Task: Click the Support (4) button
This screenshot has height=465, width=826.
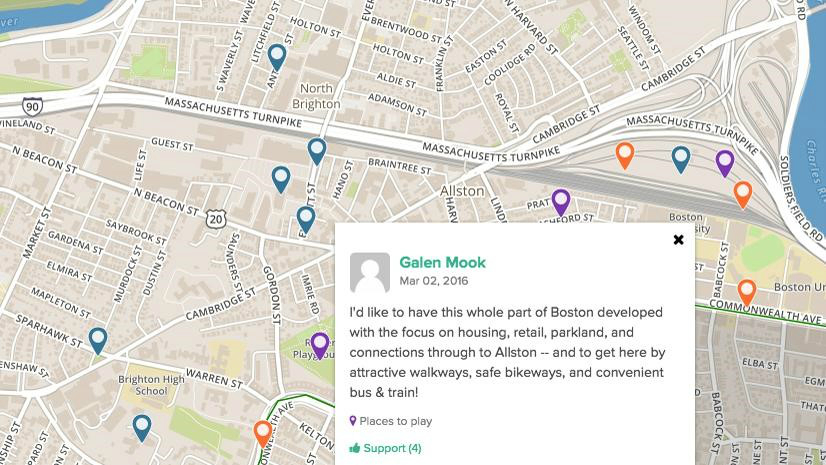Action: pos(385,448)
